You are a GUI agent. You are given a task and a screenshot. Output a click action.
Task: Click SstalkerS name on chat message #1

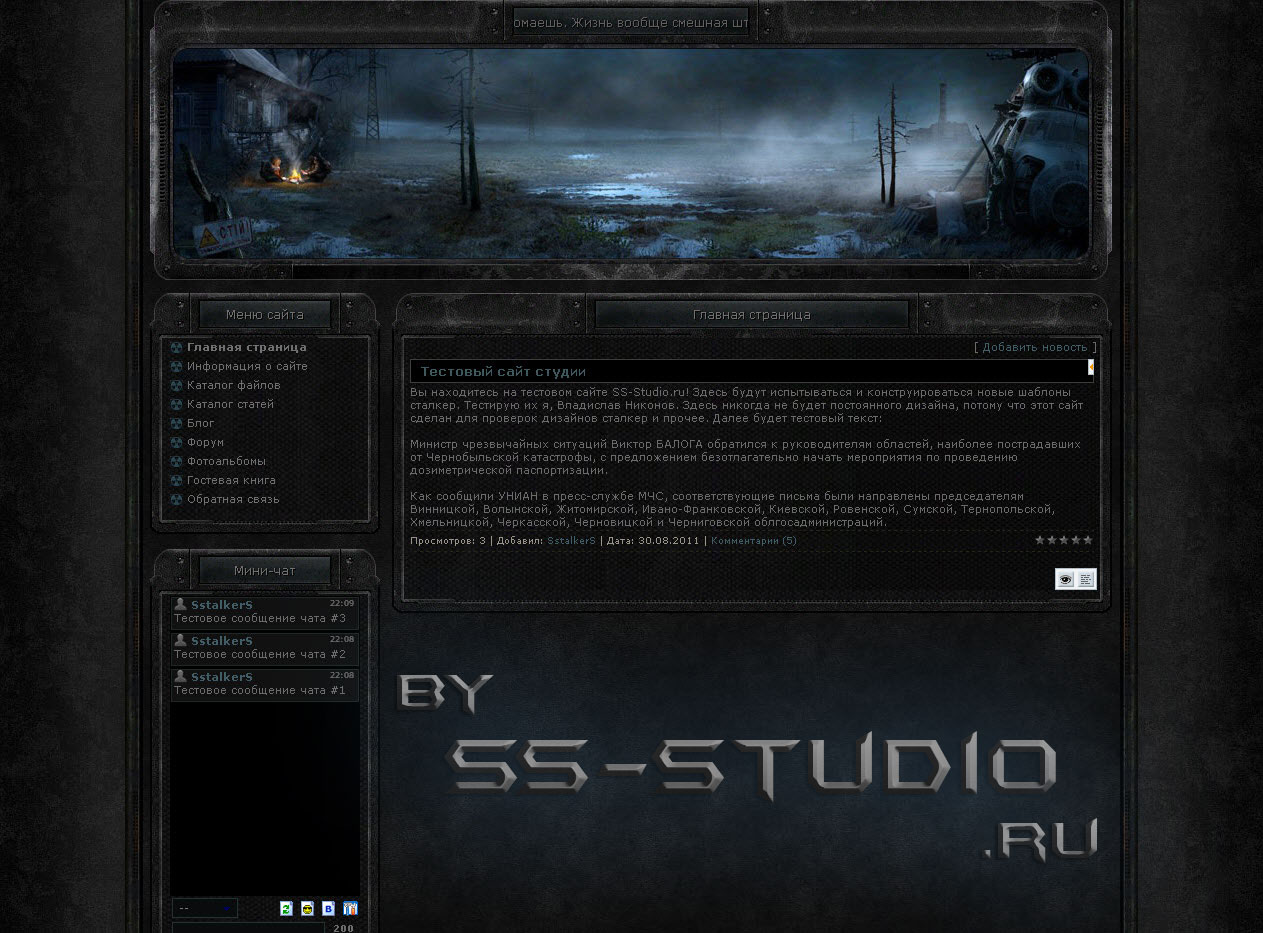tap(222, 677)
